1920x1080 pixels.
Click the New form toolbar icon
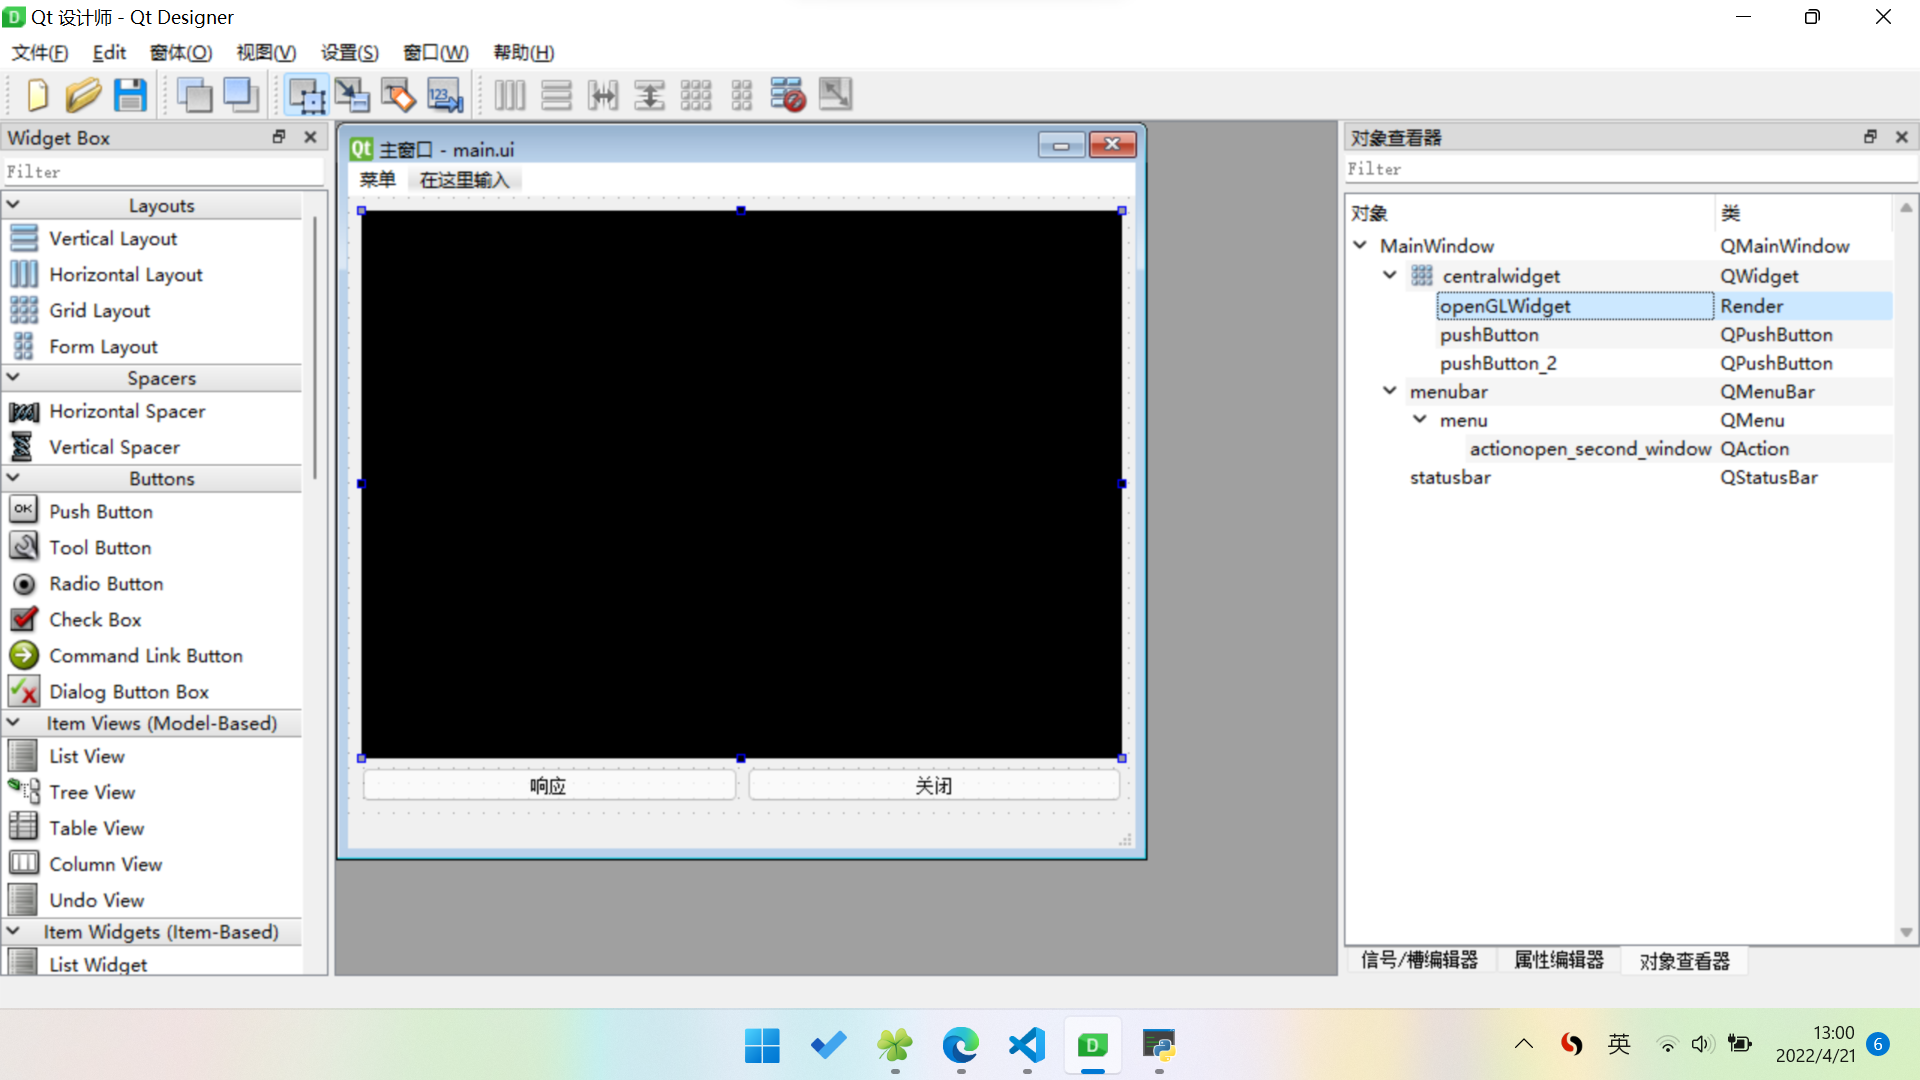click(x=37, y=95)
